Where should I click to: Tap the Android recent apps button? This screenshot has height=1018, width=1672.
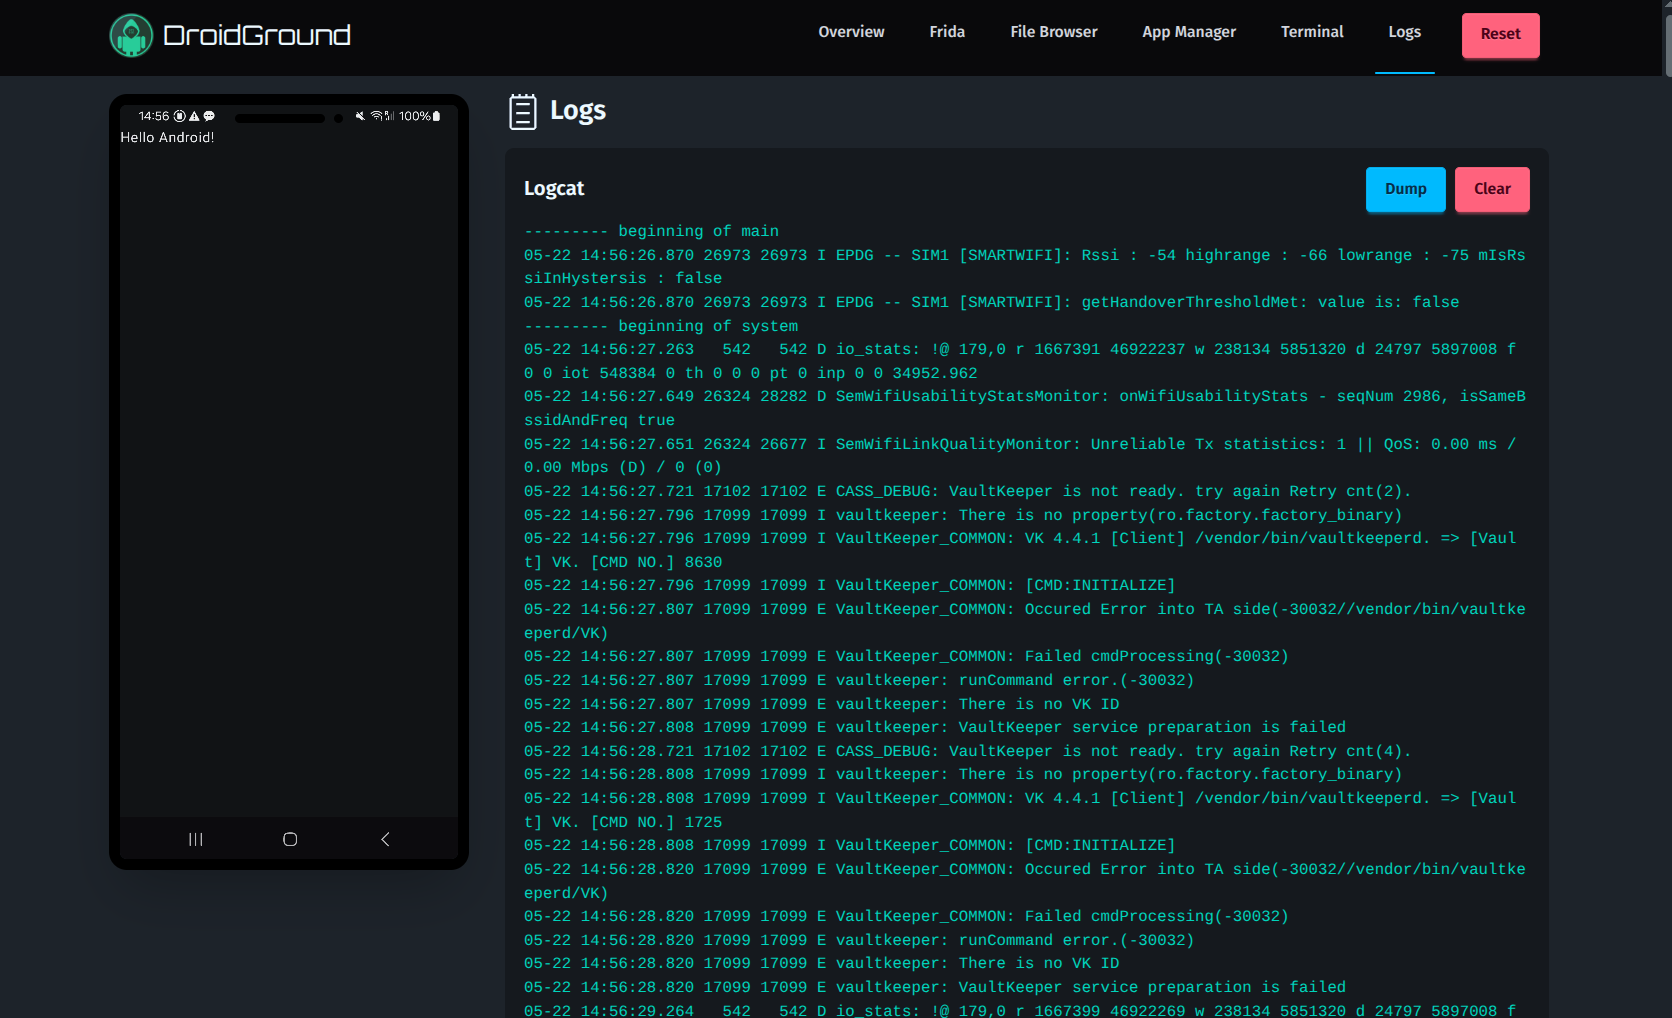coord(196,839)
